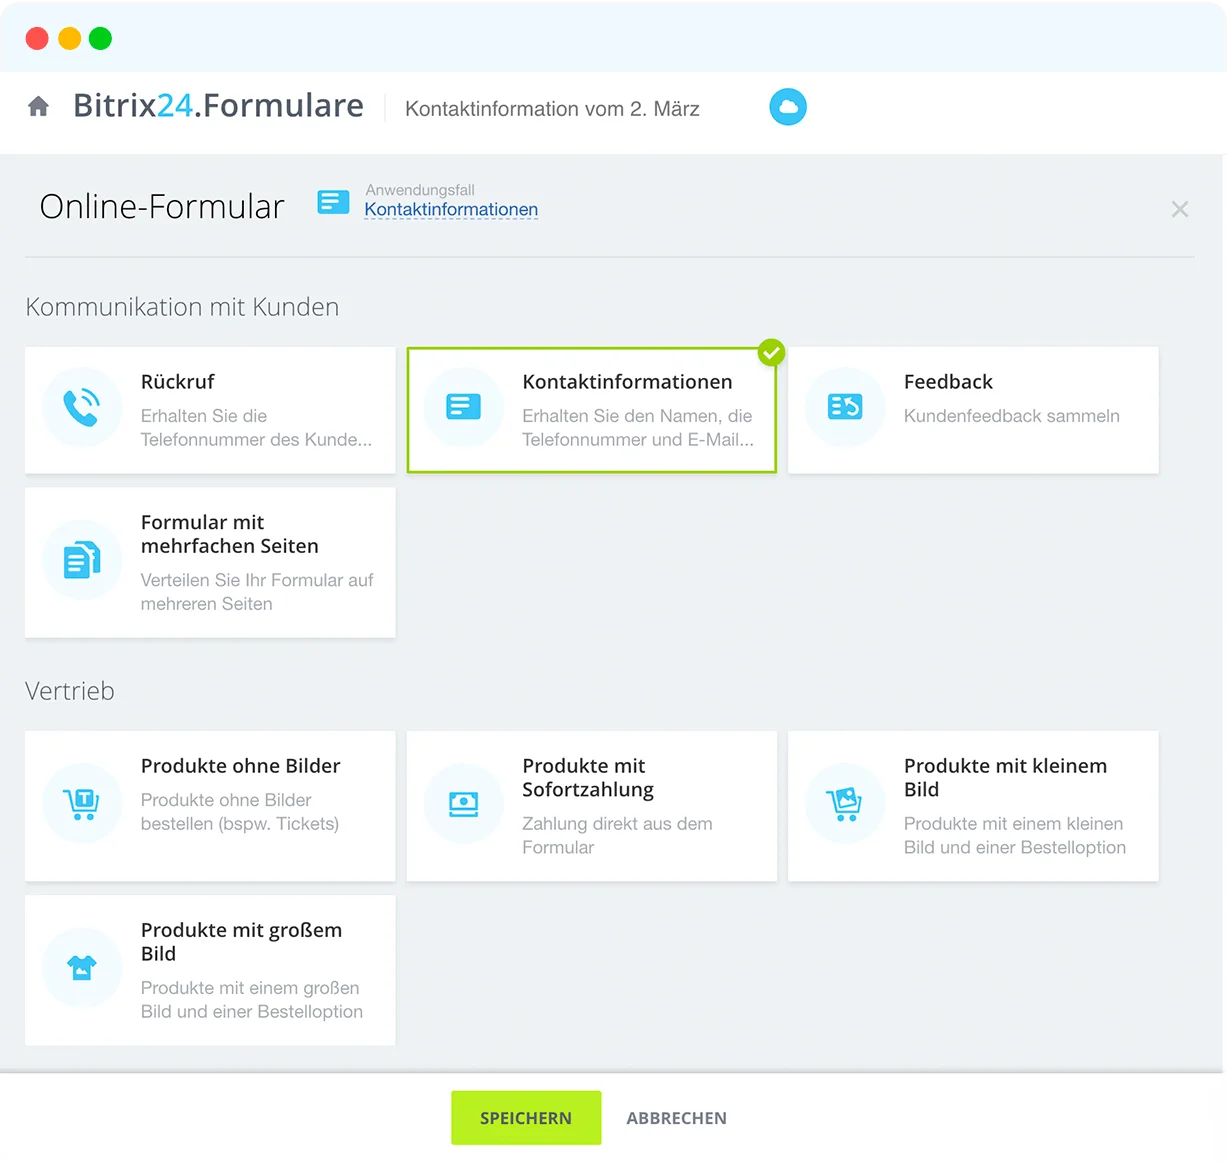Close the Online-Formular panel with X
The image size is (1227, 1162).
(x=1180, y=209)
